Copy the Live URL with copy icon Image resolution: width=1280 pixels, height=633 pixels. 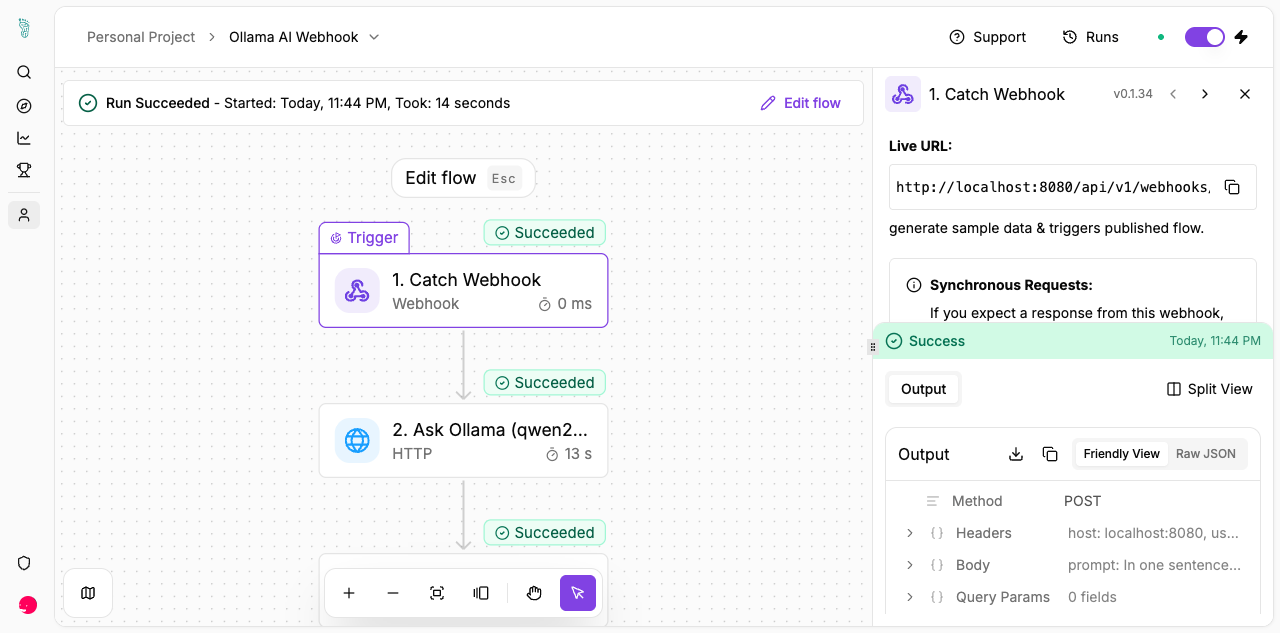(x=1233, y=187)
